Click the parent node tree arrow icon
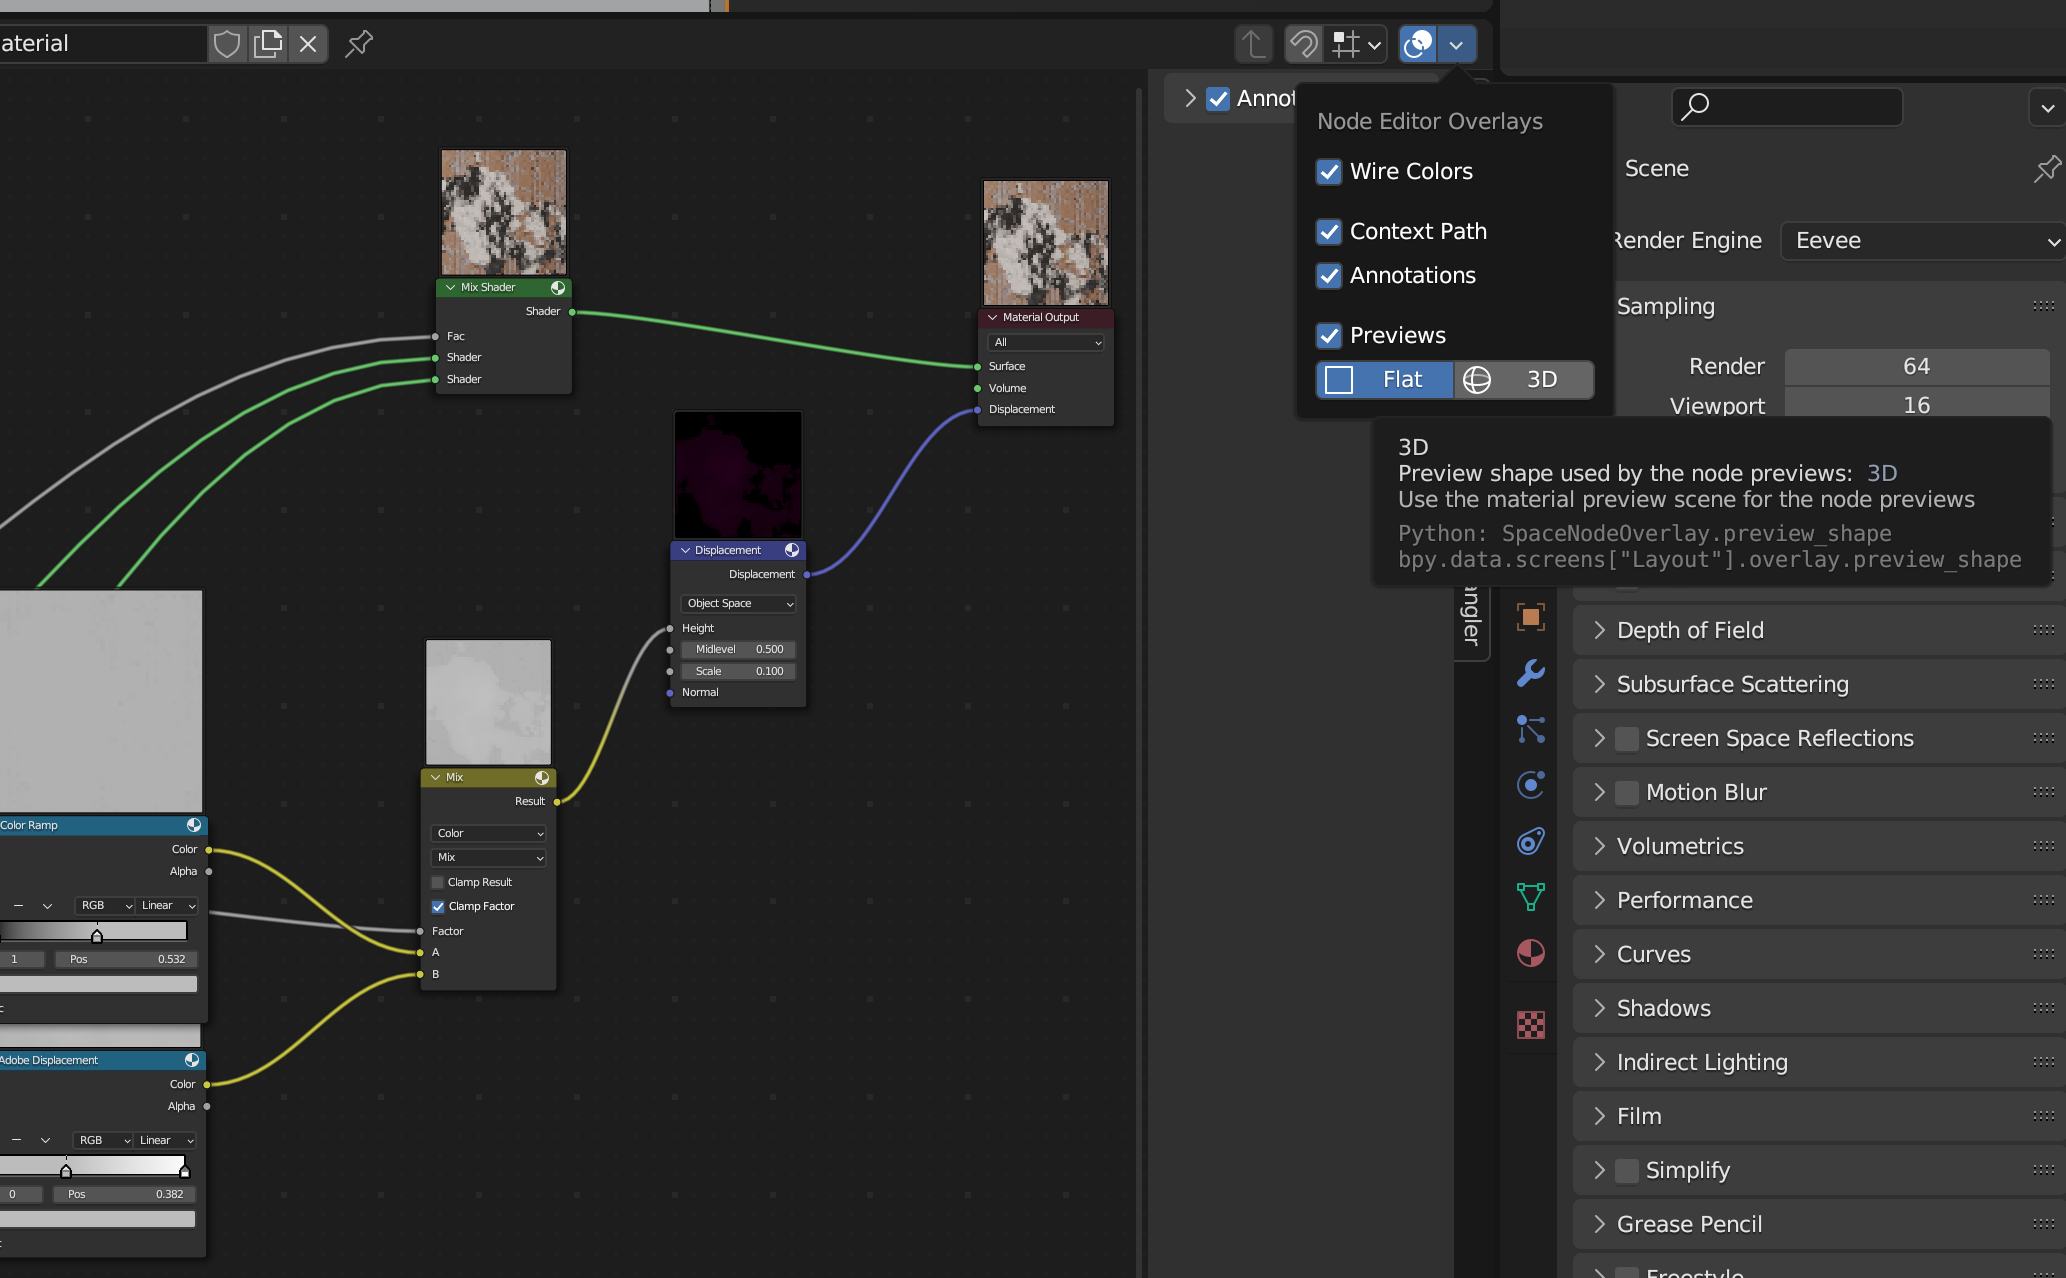 pyautogui.click(x=1254, y=44)
